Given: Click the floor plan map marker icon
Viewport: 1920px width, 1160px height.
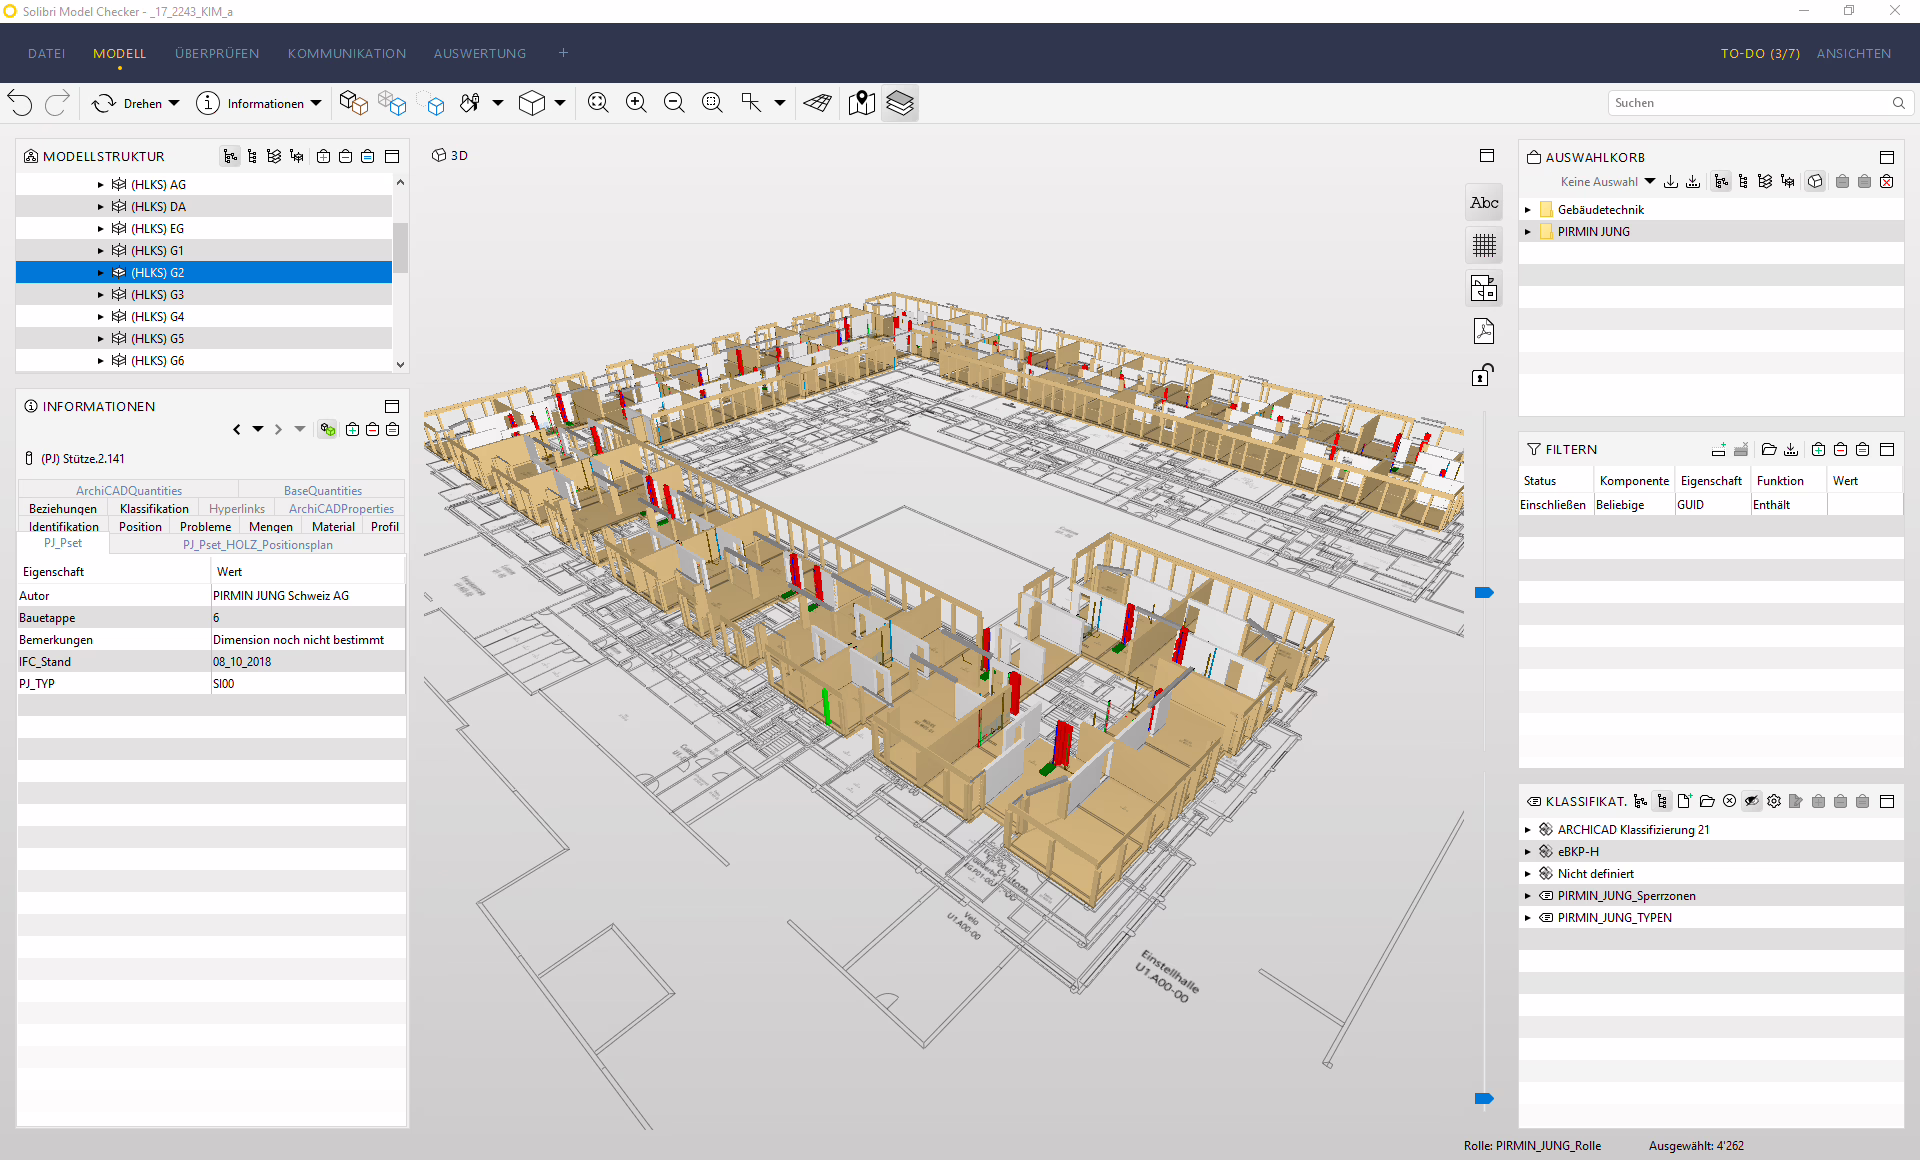Looking at the screenshot, I should (861, 103).
